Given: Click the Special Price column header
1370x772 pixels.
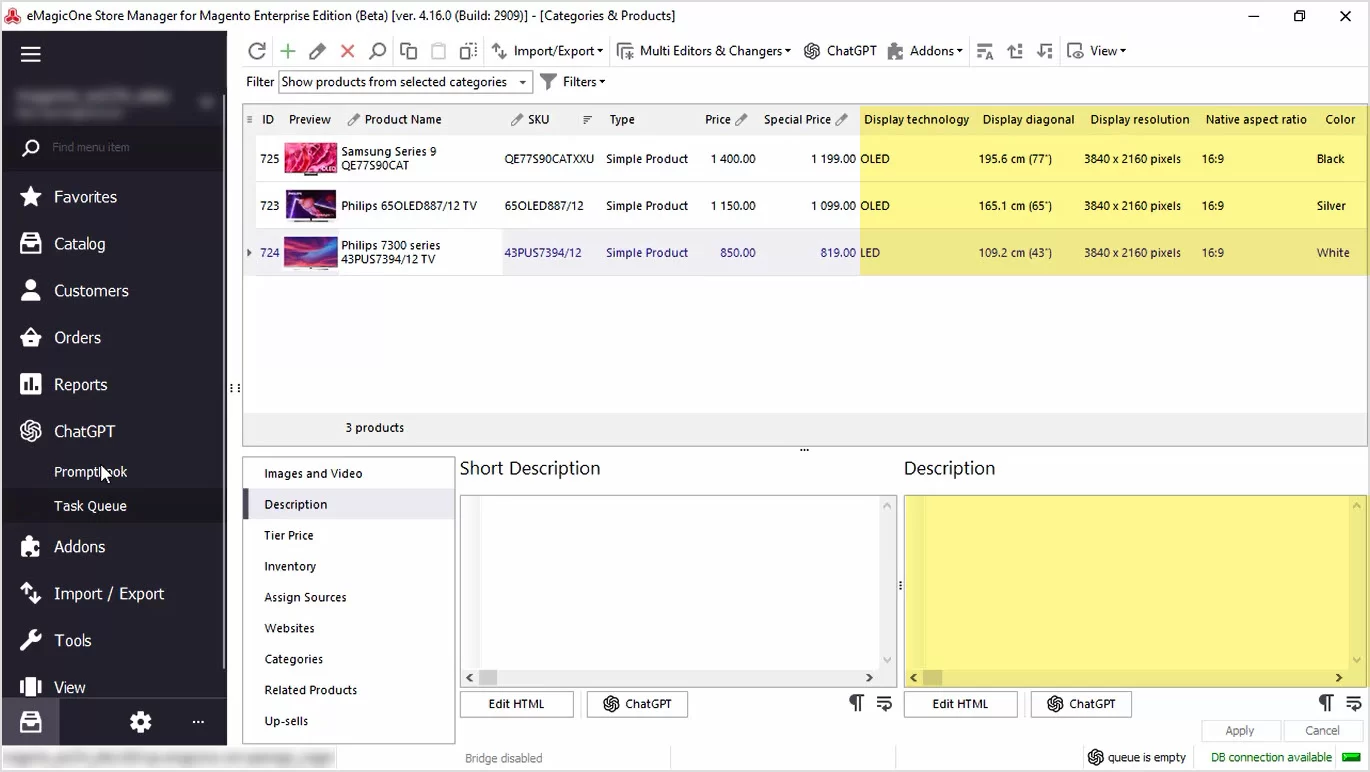Looking at the screenshot, I should [x=797, y=120].
